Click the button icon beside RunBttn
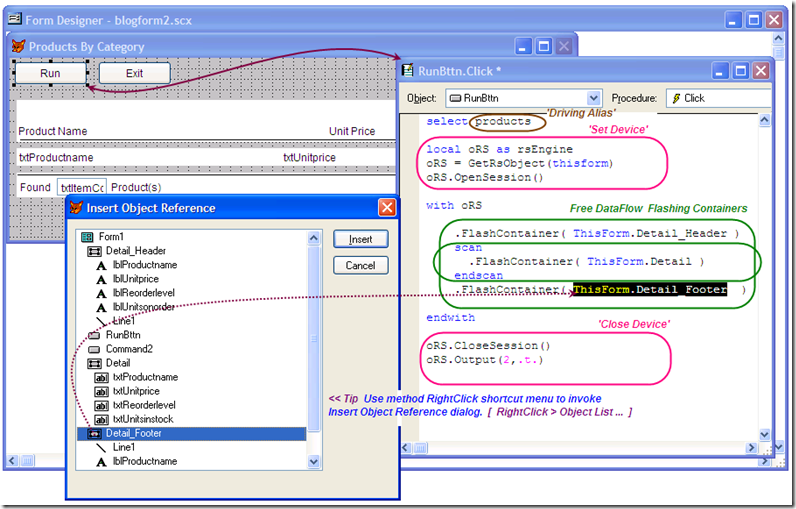This screenshot has width=796, height=509. click(94, 335)
